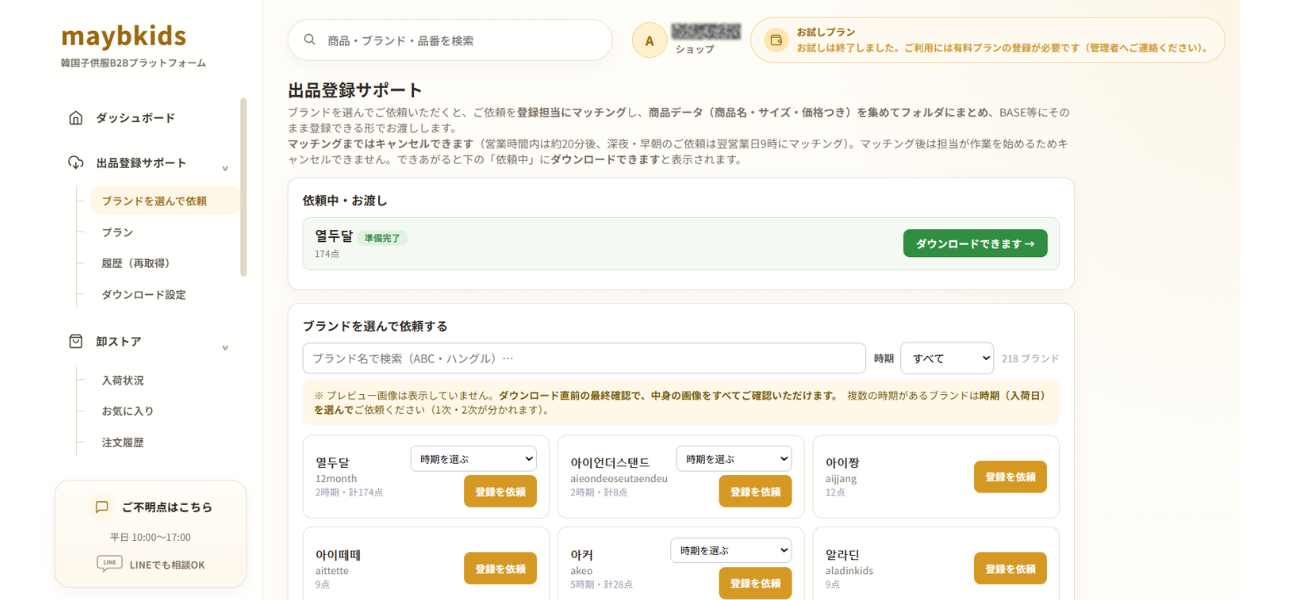Image resolution: width=1300 pixels, height=600 pixels.
Task: Click the 出品登録サポート cloud download icon
Action: [x=76, y=163]
